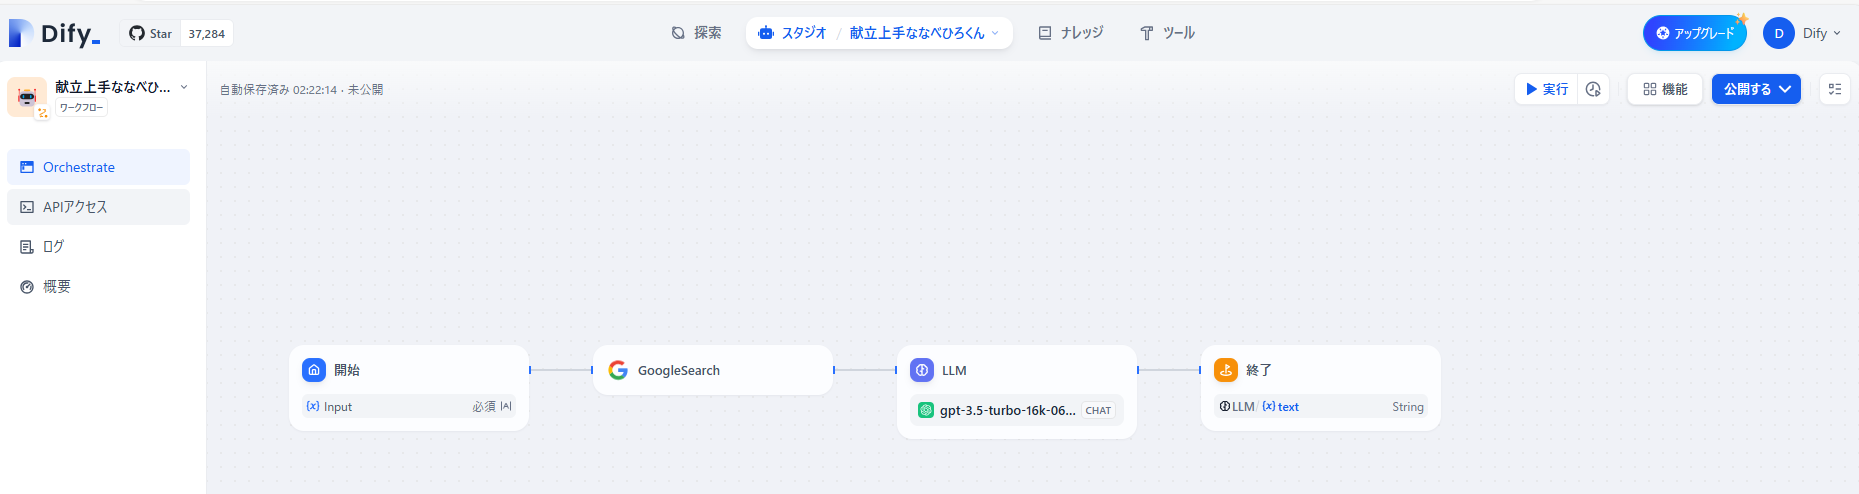The width and height of the screenshot is (1859, 494).
Task: Click the ワークフロー tag label
Action: click(x=81, y=107)
